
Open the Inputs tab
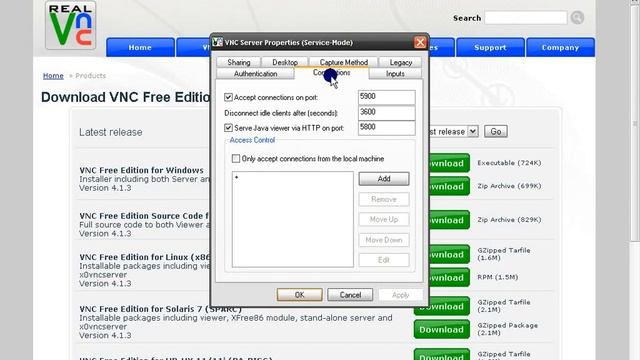pyautogui.click(x=395, y=73)
